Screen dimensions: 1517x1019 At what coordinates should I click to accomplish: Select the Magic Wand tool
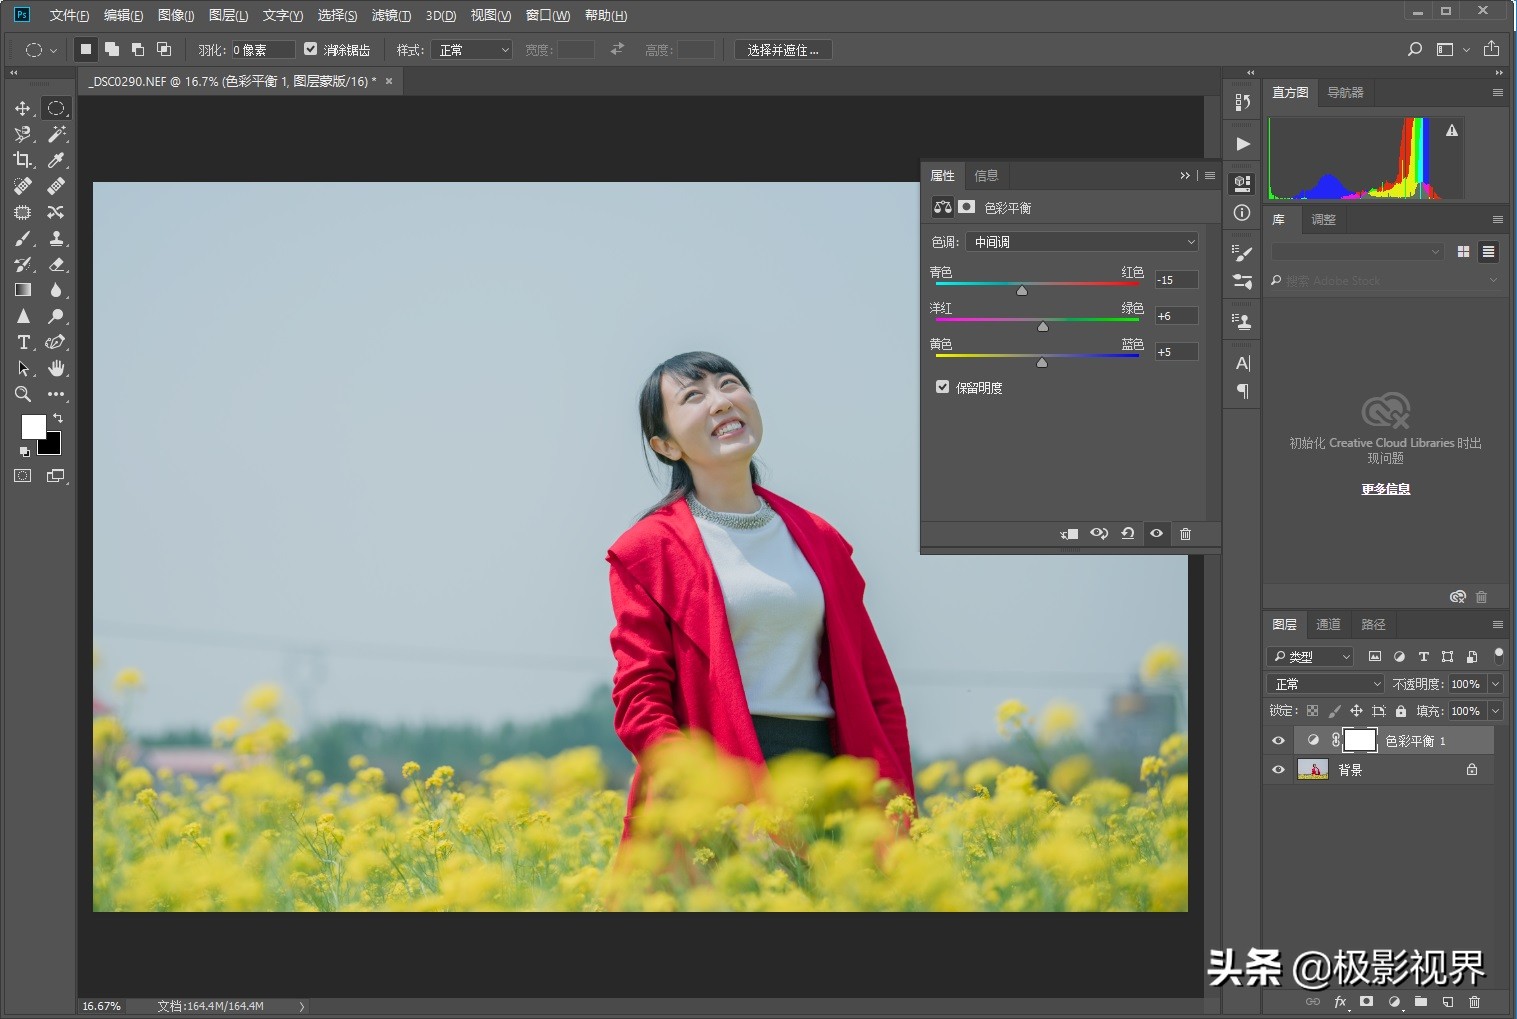point(56,134)
